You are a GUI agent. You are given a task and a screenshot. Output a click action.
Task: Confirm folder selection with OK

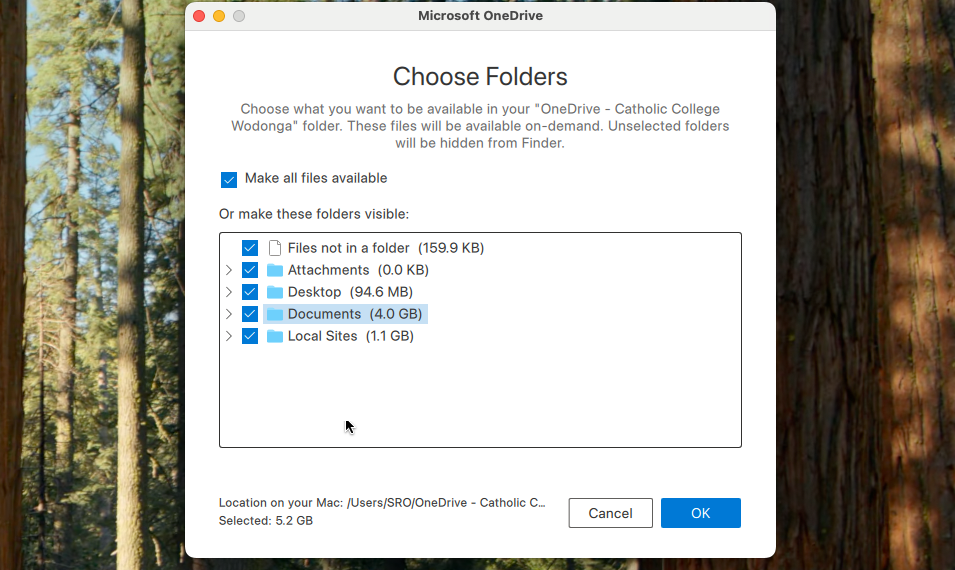700,513
